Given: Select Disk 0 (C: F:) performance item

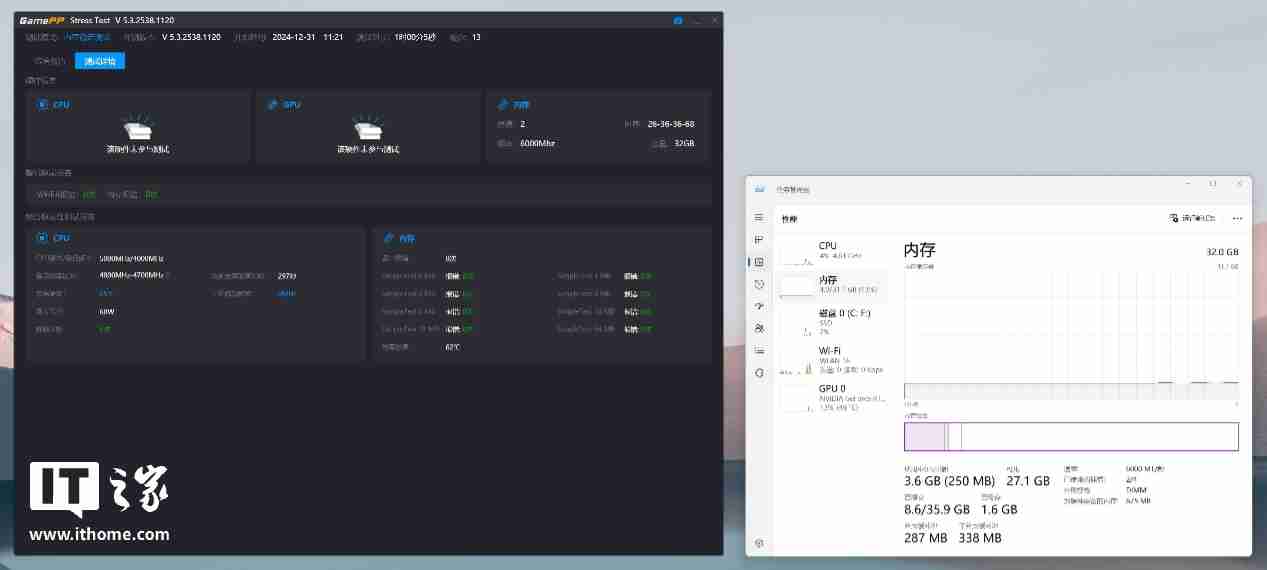Looking at the screenshot, I should click(x=841, y=318).
